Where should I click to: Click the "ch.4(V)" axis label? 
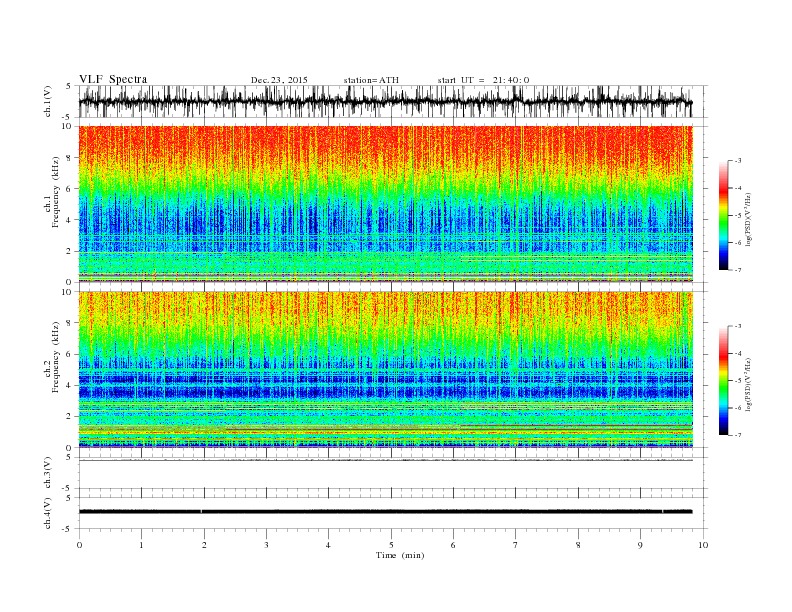click(48, 513)
